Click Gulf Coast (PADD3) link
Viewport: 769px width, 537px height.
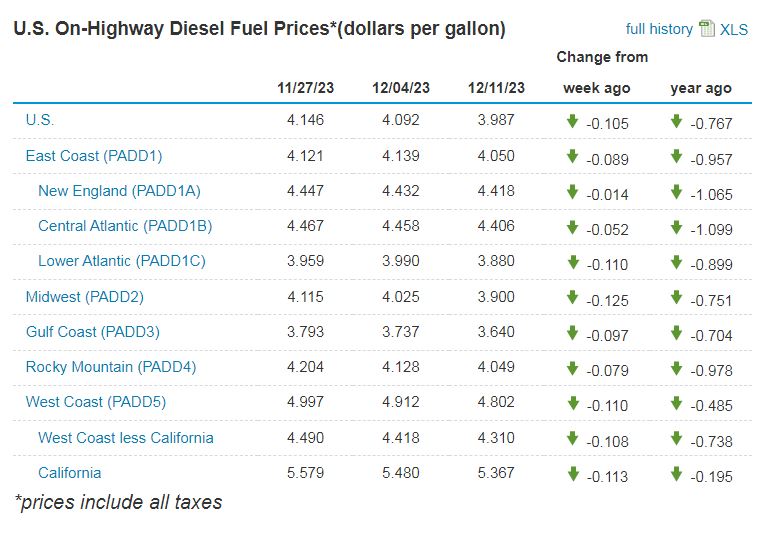[93, 331]
